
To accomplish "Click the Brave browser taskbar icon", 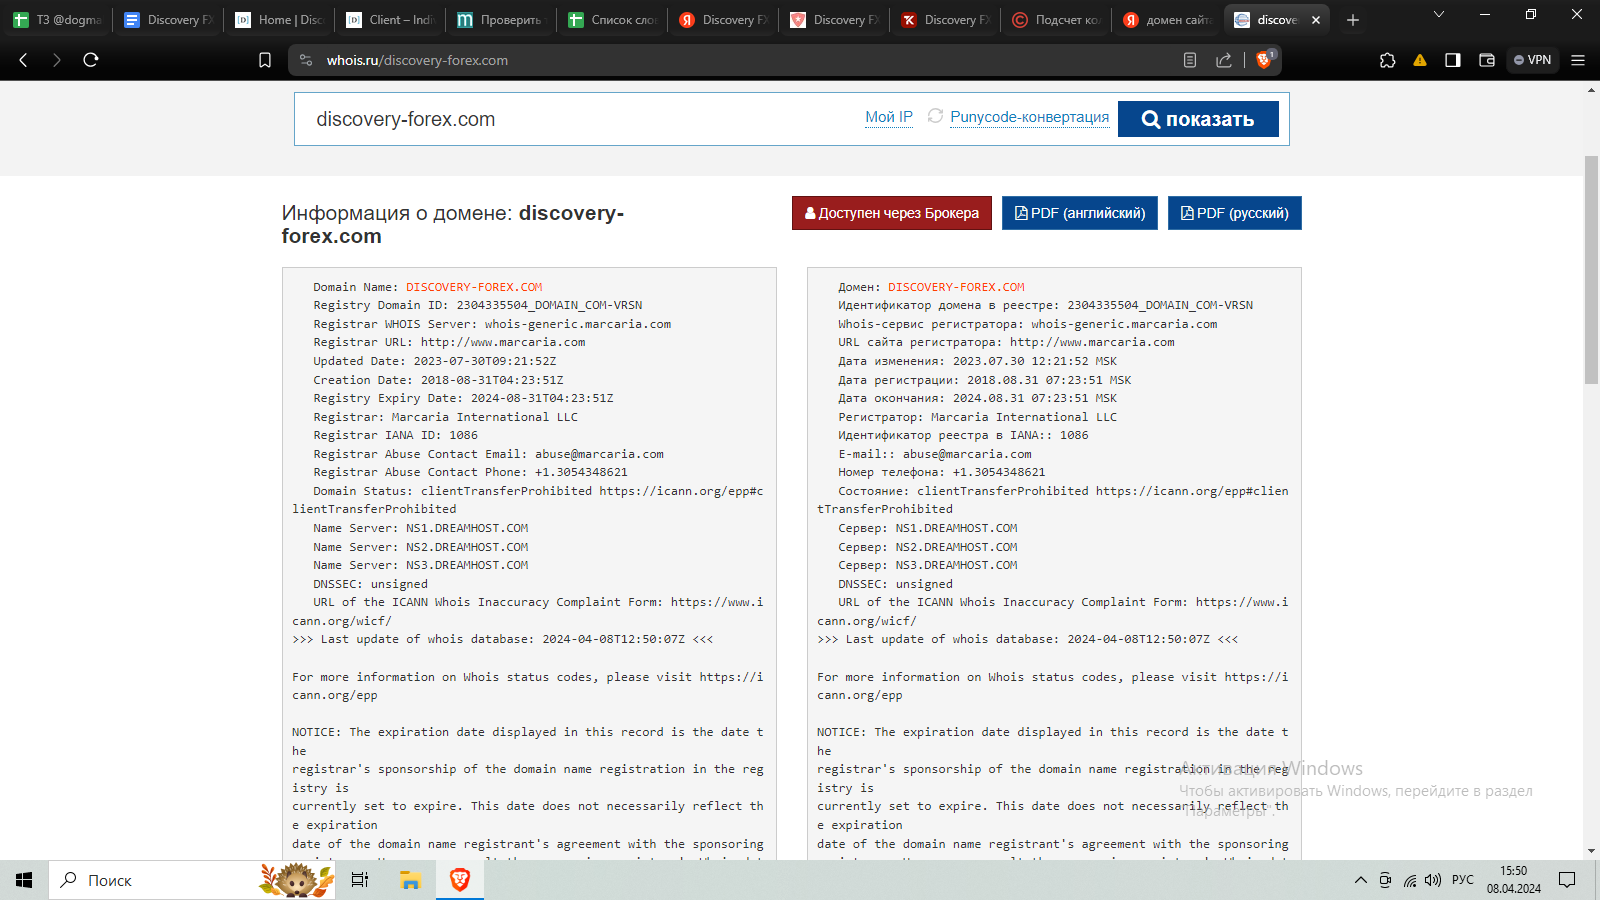I will pos(460,880).
